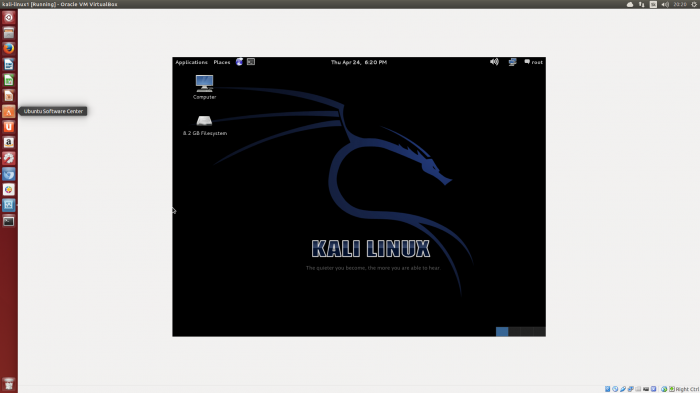Launch the Iceweasel browser from Kali panel
Viewport: 700px width, 393px height.
coord(239,62)
